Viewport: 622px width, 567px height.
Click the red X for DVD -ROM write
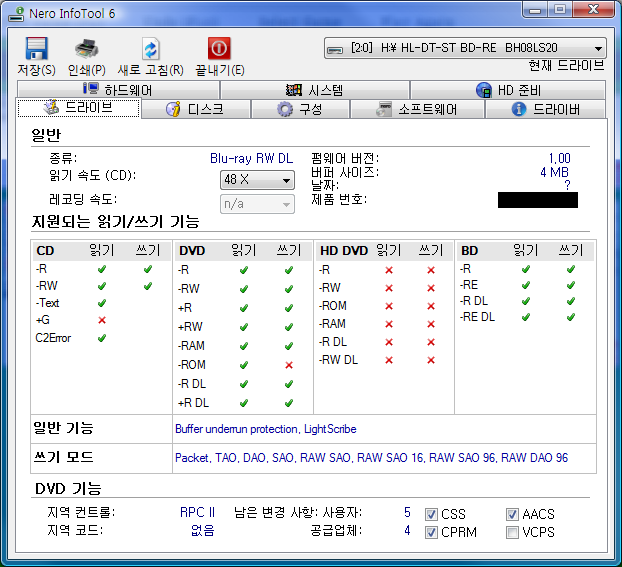click(x=289, y=365)
